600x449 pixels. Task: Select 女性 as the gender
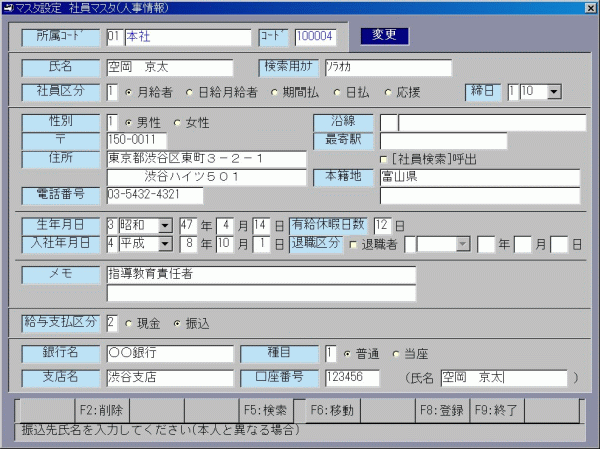pos(178,123)
